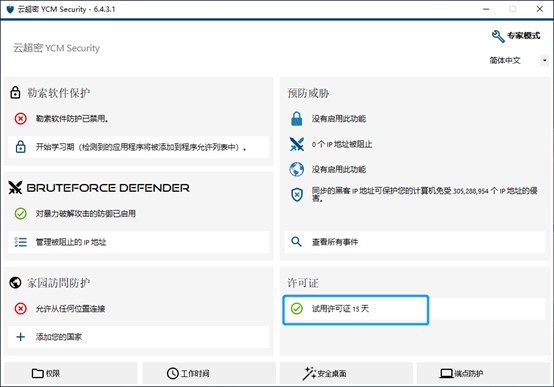Click the 家园訪問防护 section heading
554x387 pixels.
59,283
